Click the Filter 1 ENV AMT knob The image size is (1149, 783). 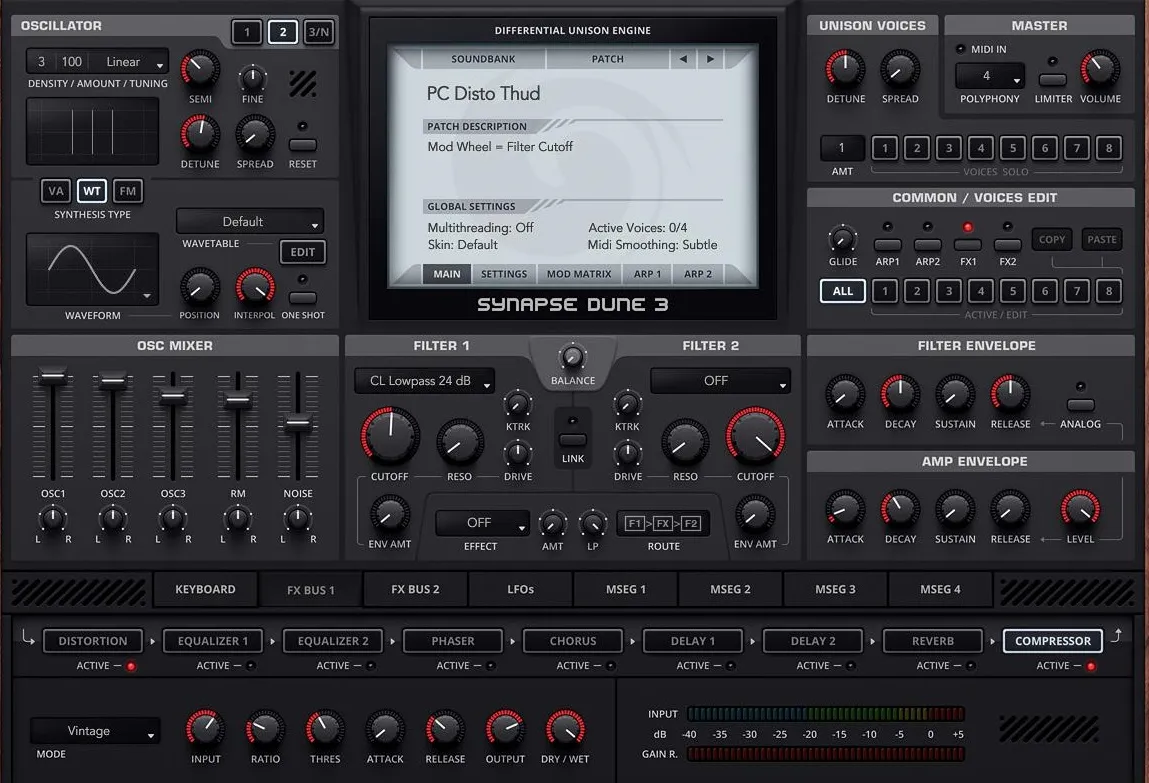click(x=390, y=514)
